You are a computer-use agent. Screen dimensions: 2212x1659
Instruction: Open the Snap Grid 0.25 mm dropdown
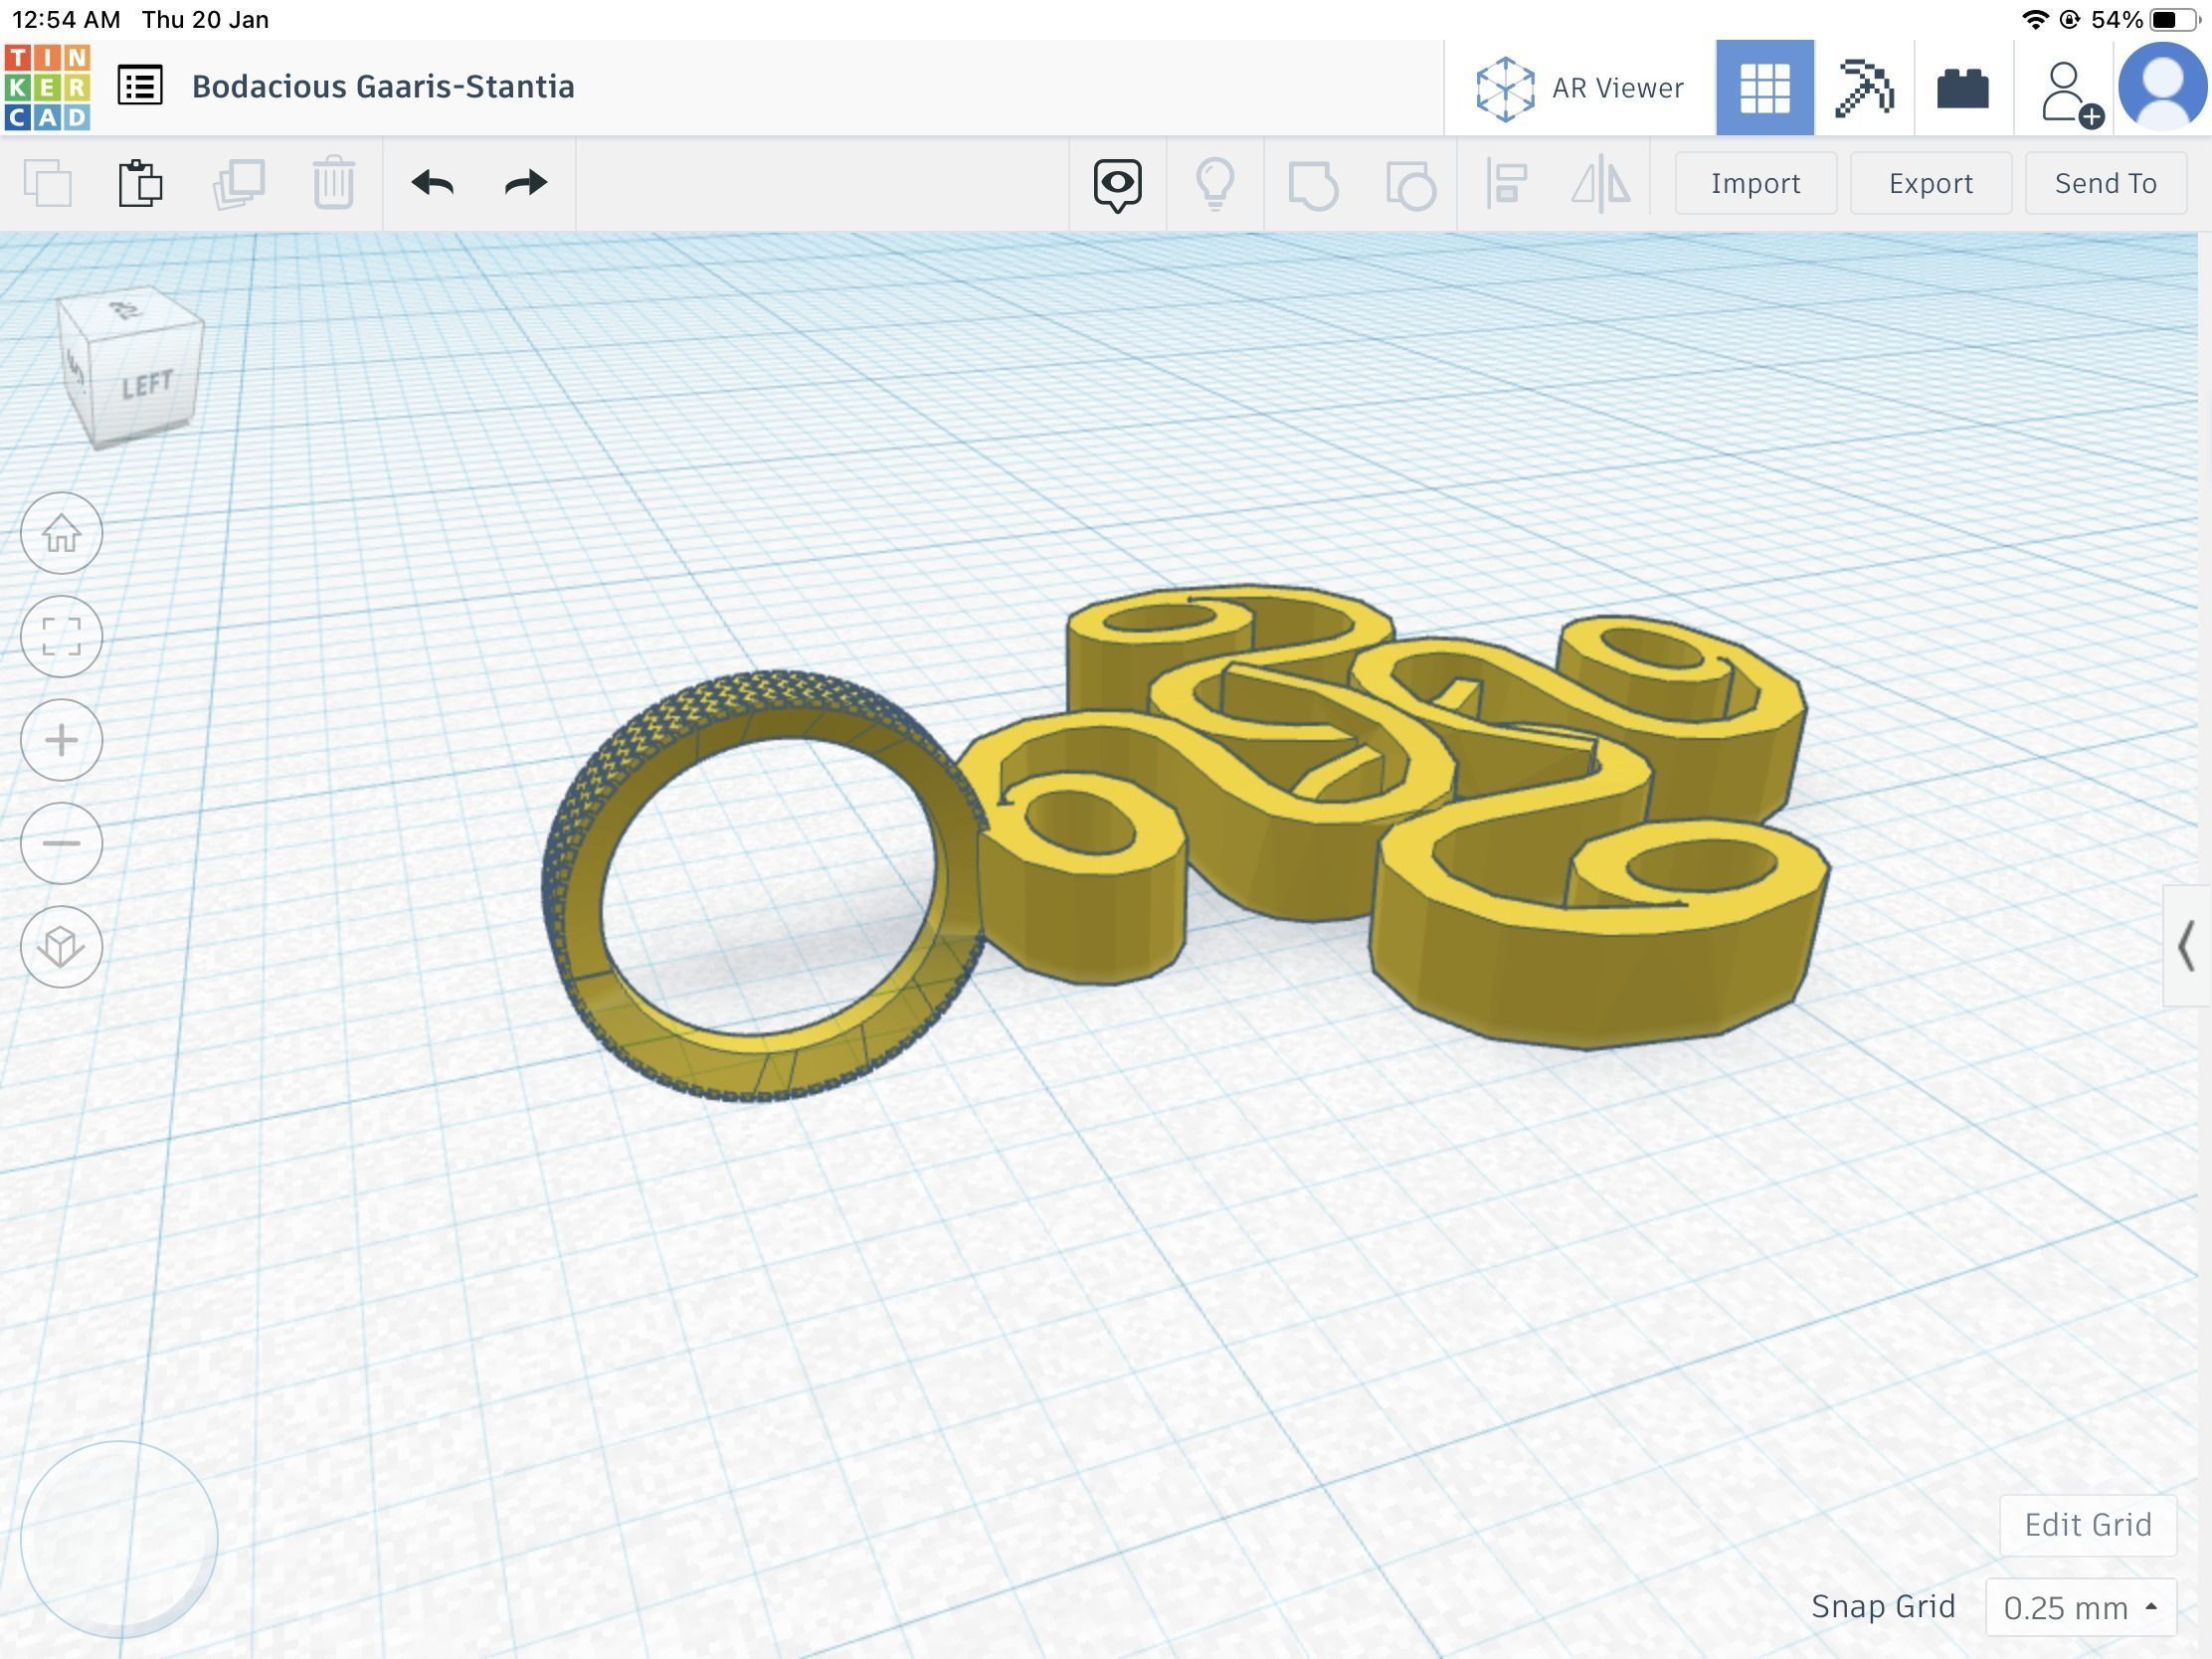click(2080, 1608)
